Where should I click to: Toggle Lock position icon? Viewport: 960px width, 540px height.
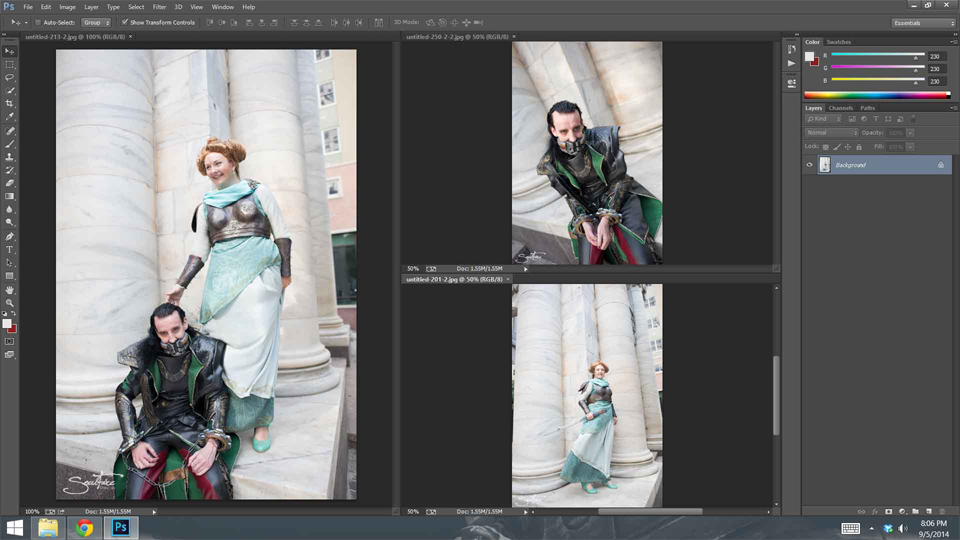tap(847, 147)
